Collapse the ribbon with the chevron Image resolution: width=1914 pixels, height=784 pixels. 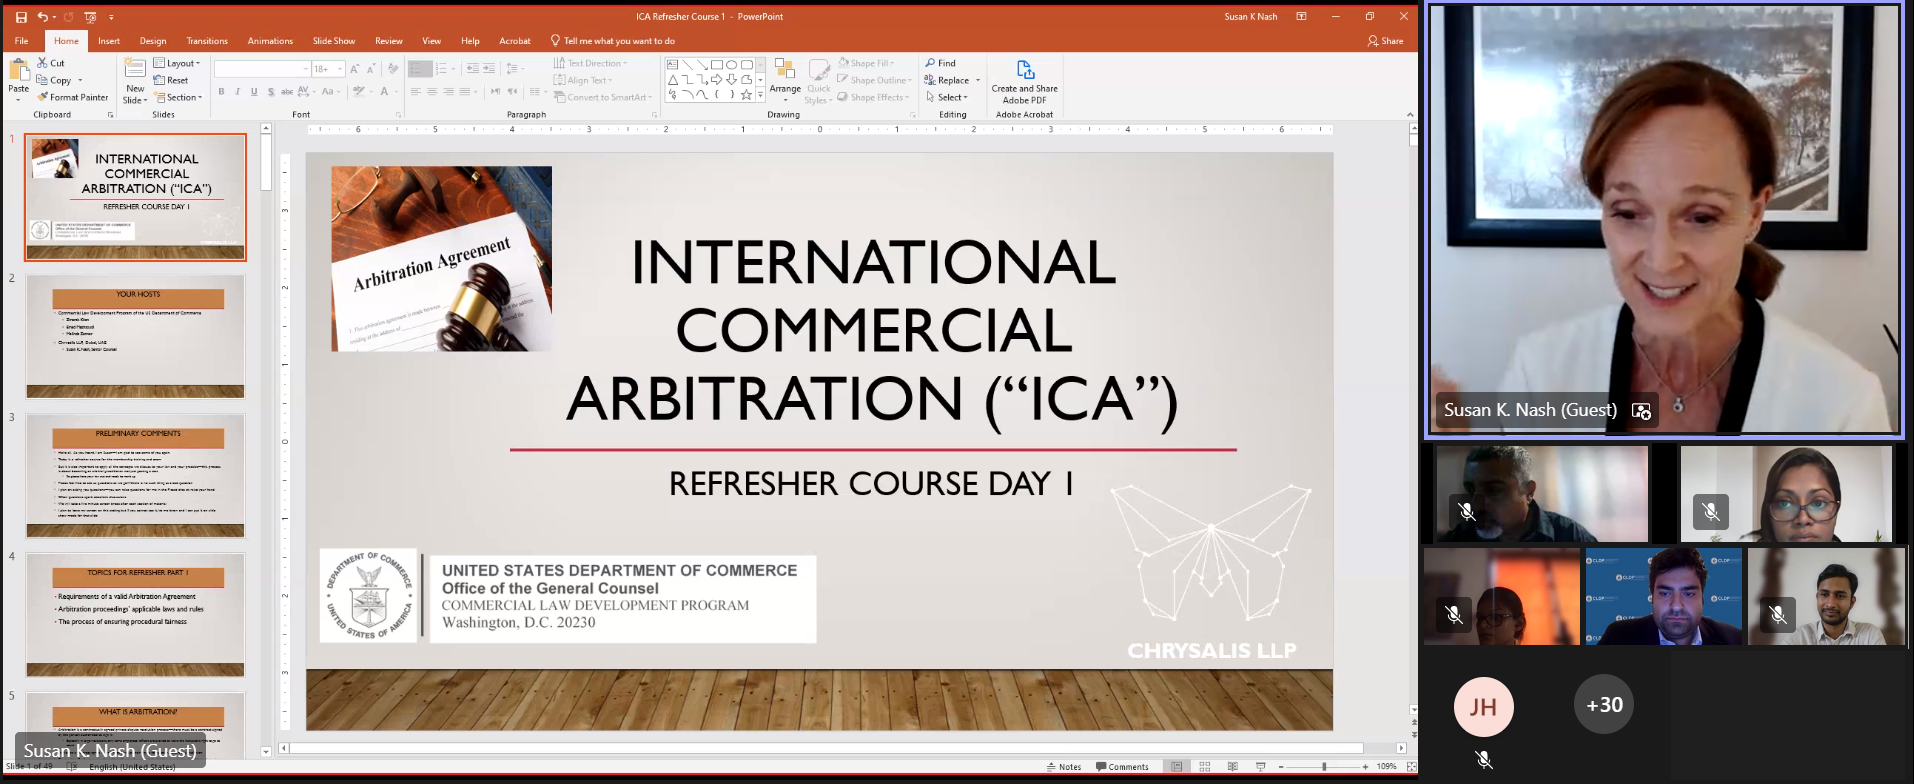click(x=1410, y=114)
